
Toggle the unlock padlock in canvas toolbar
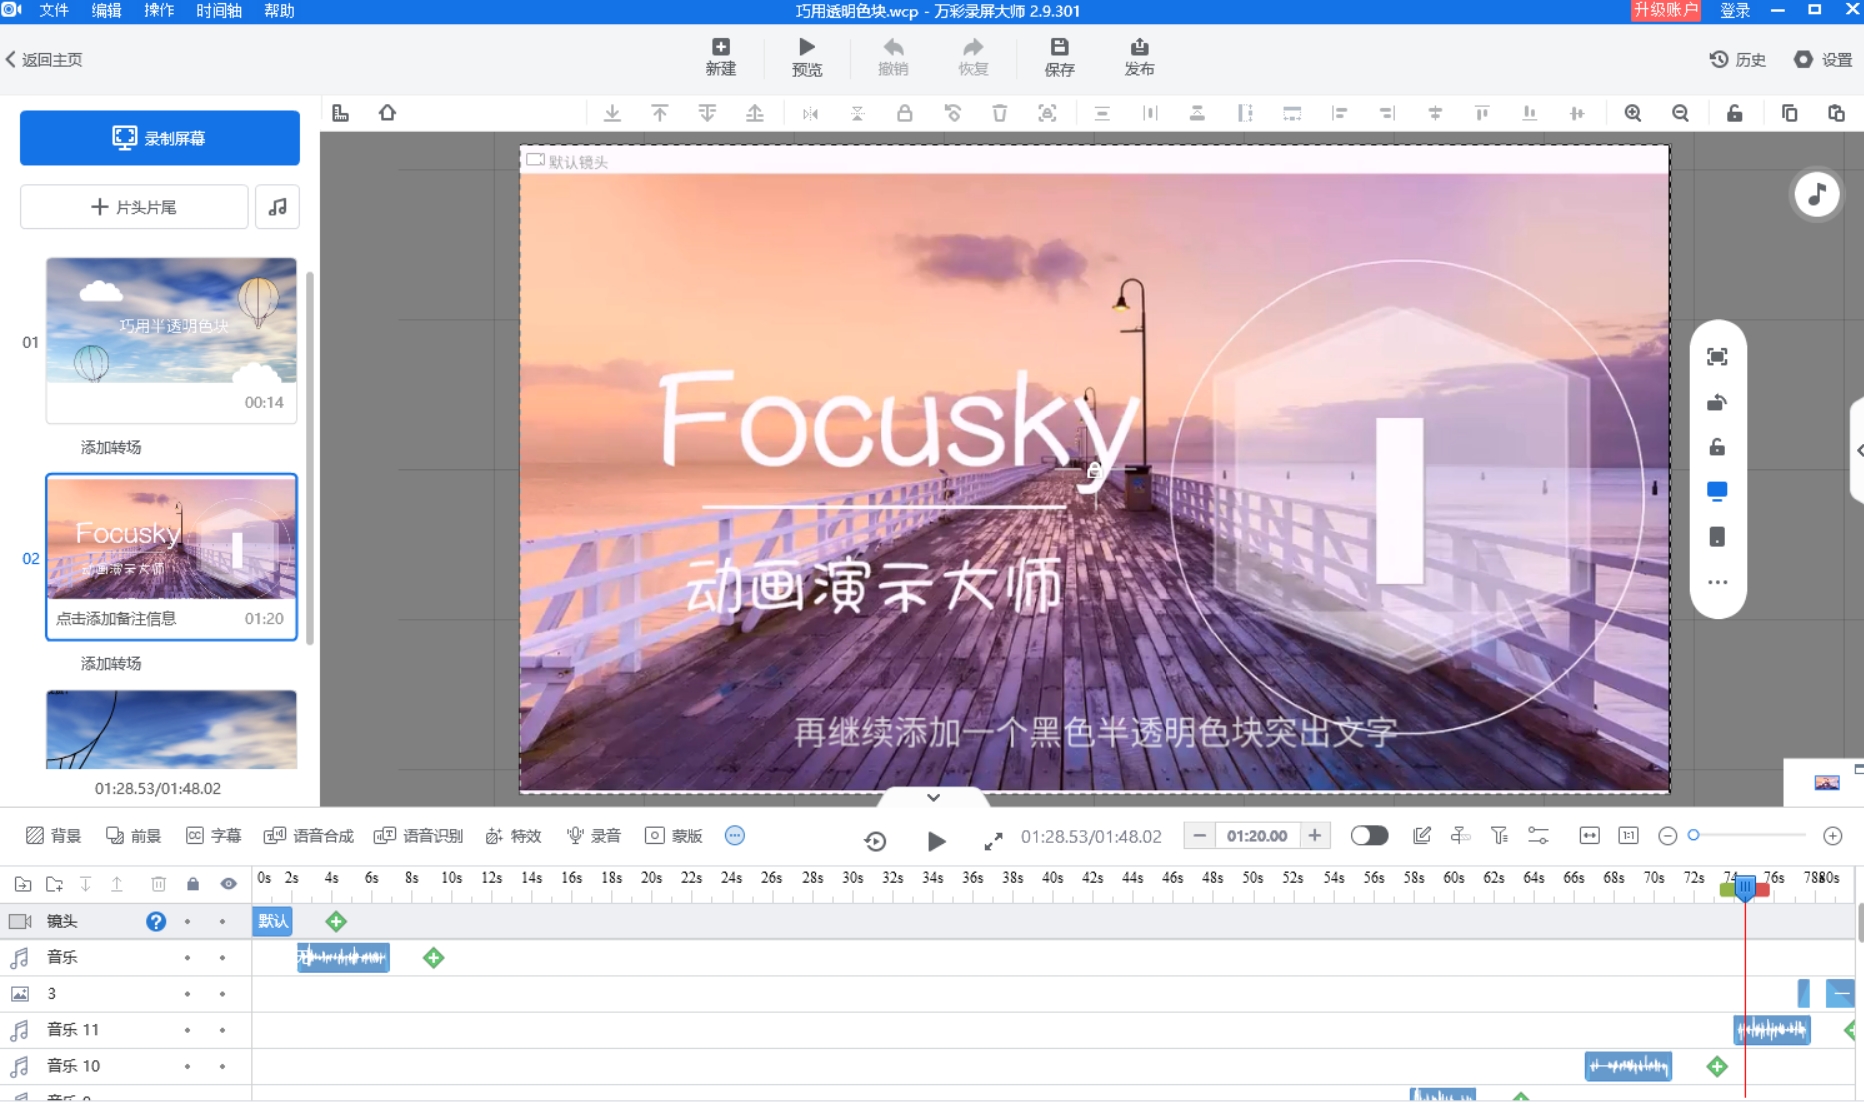(x=1735, y=113)
